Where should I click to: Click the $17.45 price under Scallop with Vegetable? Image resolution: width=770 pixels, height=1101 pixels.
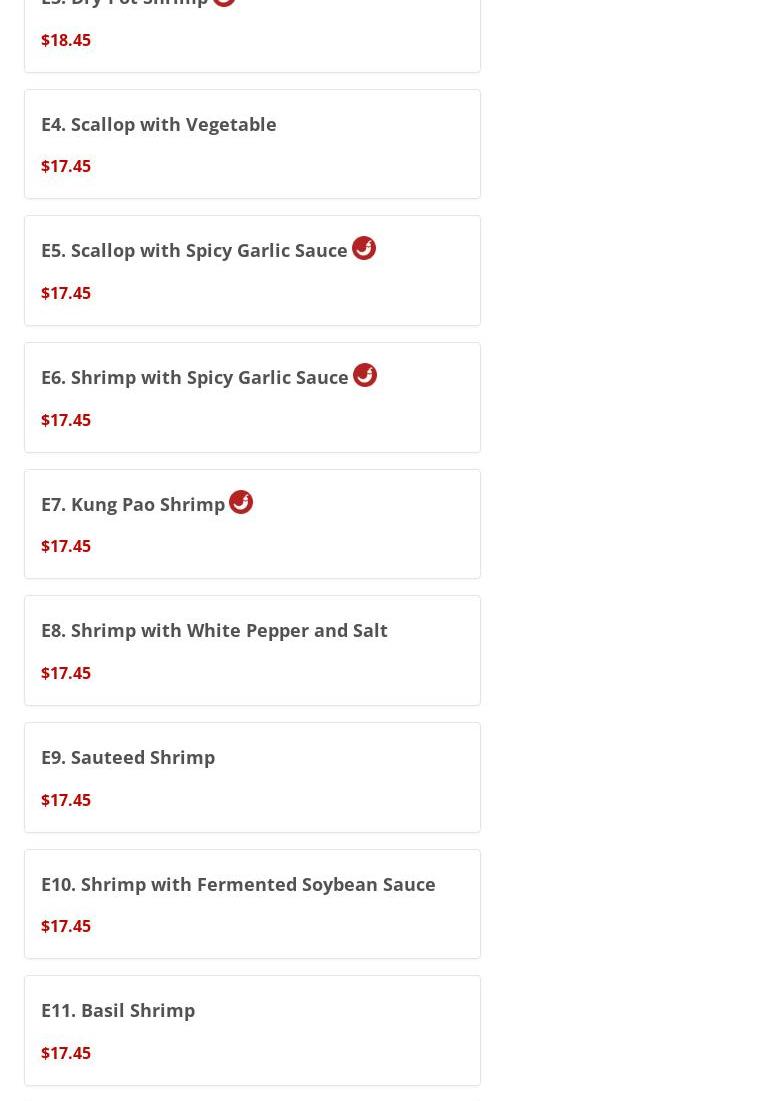coord(66,166)
